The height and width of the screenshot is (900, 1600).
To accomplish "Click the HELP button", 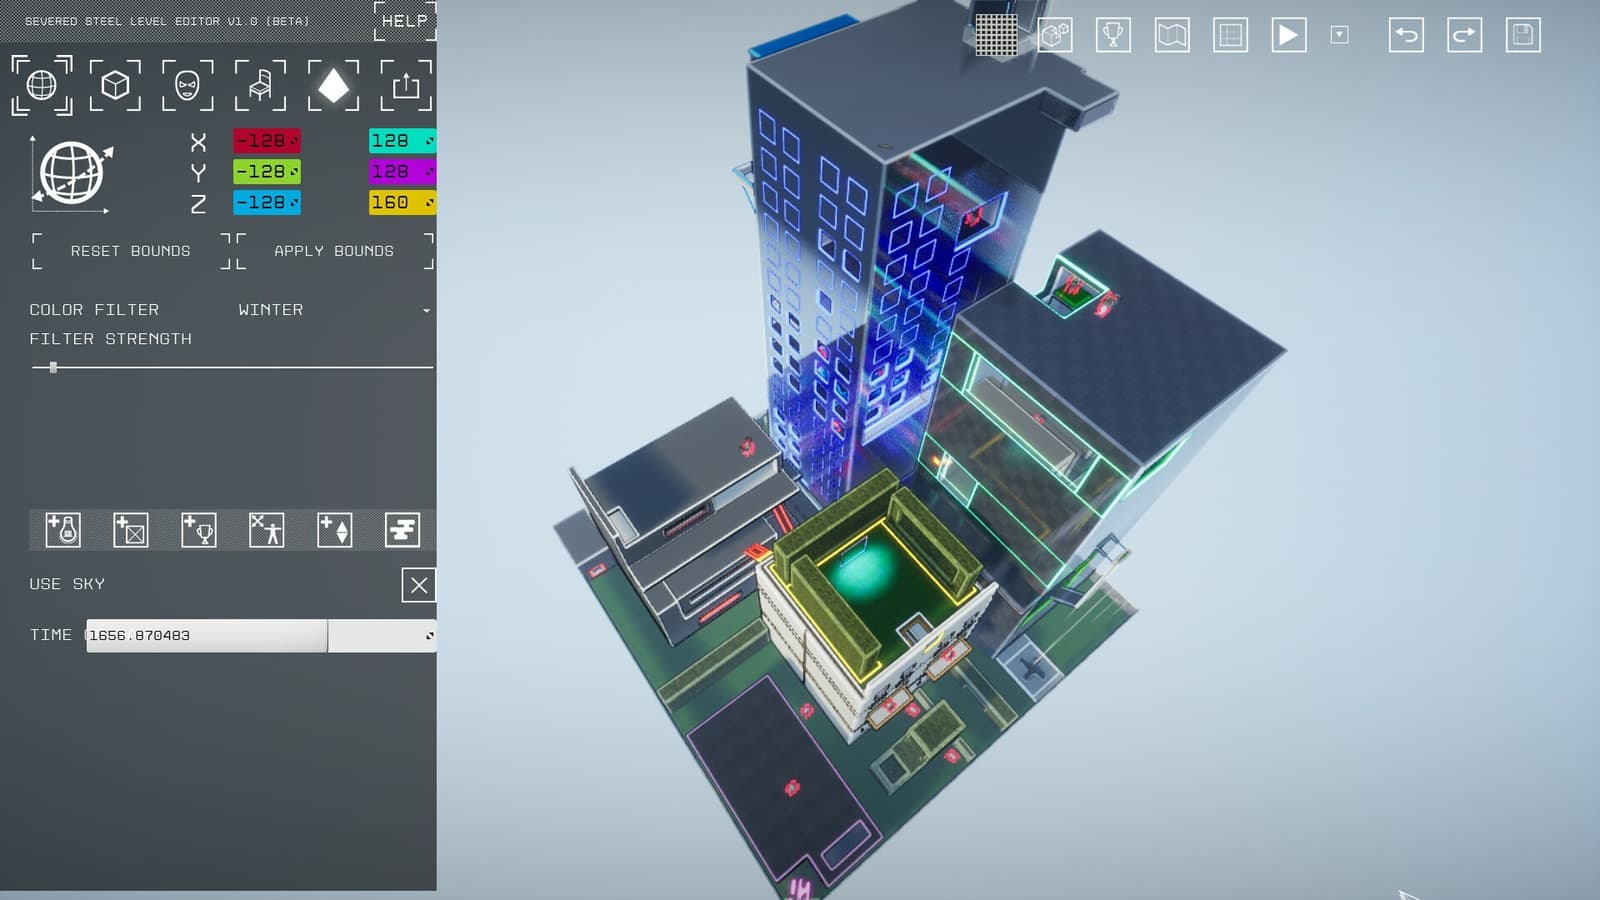I will click(x=405, y=21).
